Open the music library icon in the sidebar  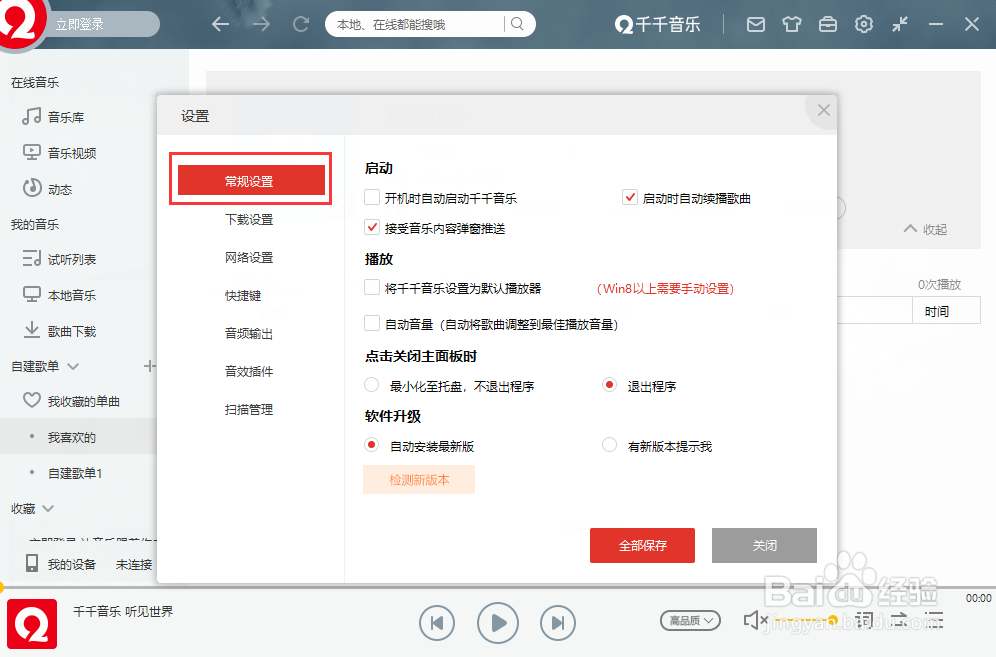[x=30, y=116]
